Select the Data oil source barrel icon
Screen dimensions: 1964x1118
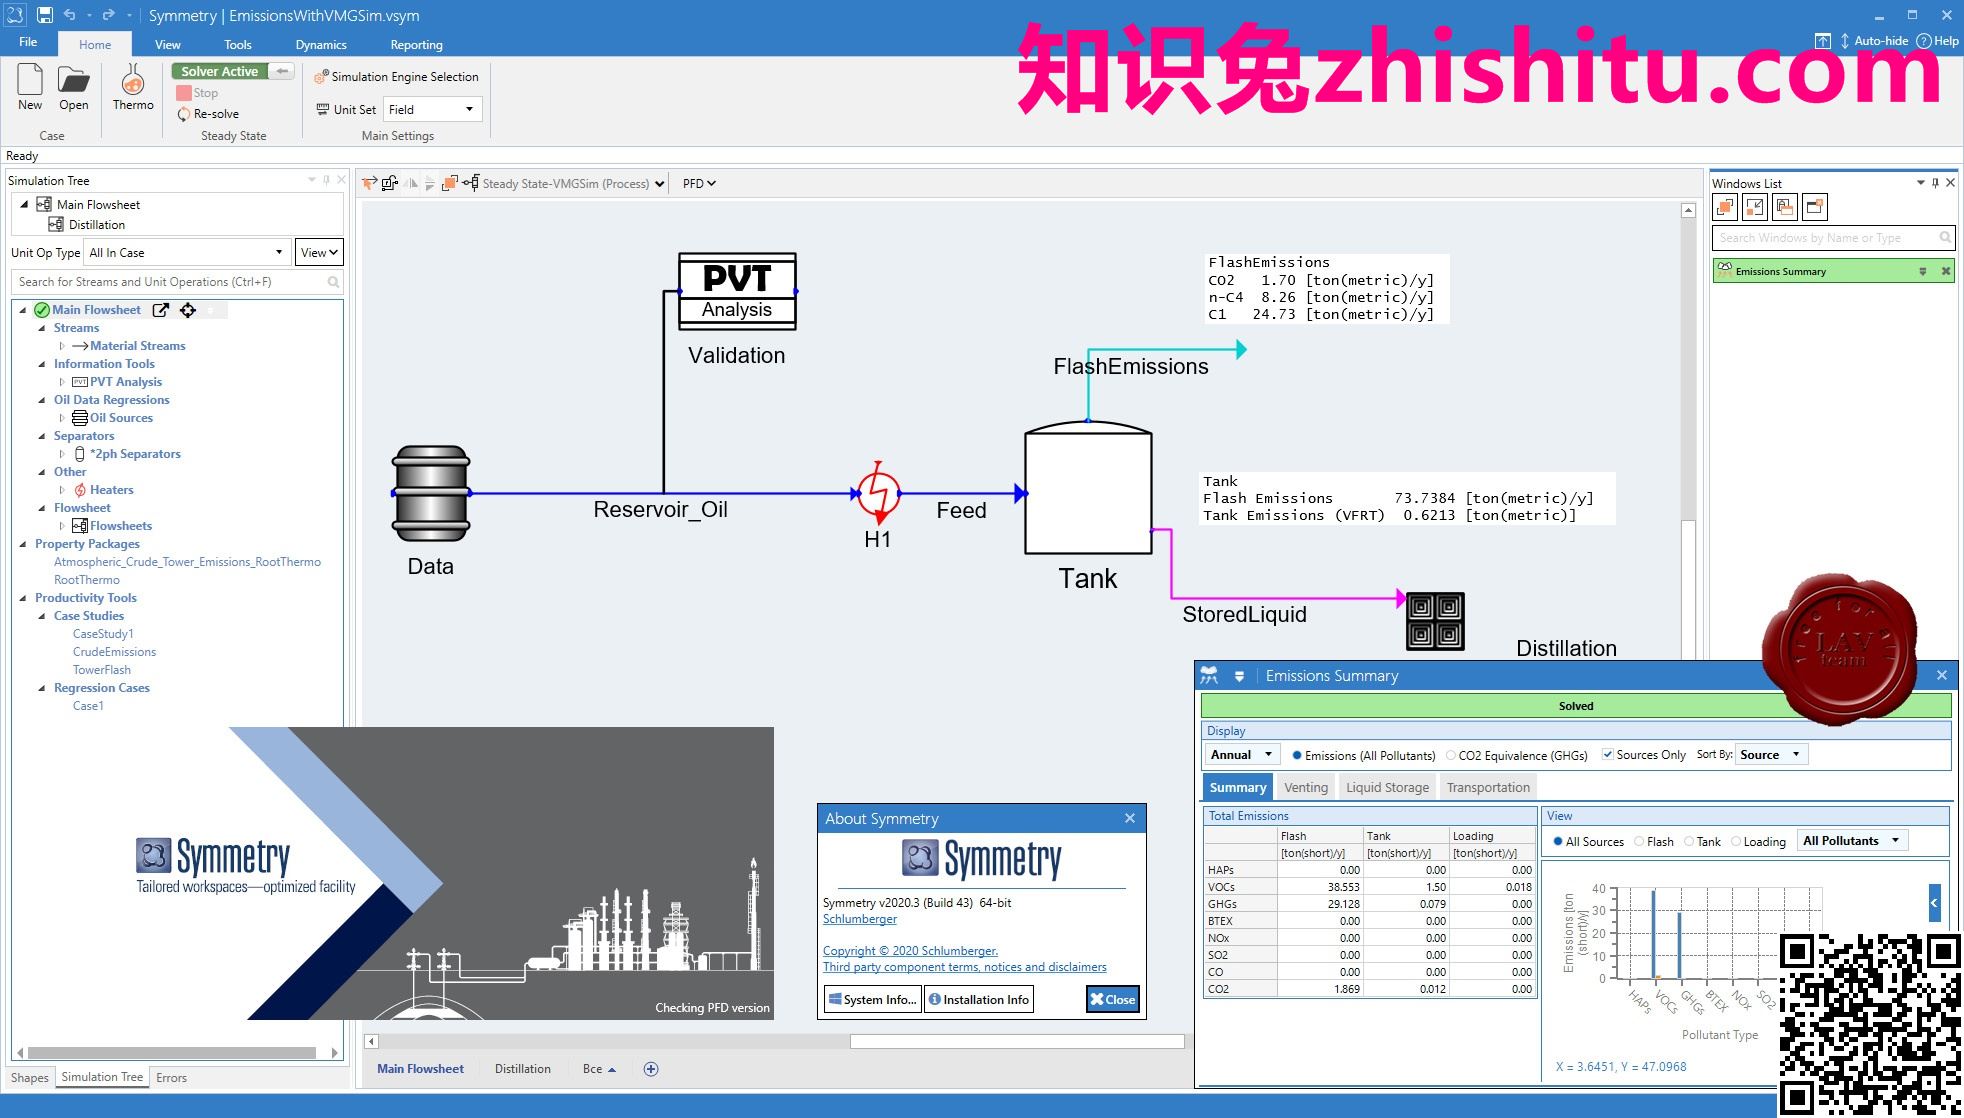[x=431, y=494]
